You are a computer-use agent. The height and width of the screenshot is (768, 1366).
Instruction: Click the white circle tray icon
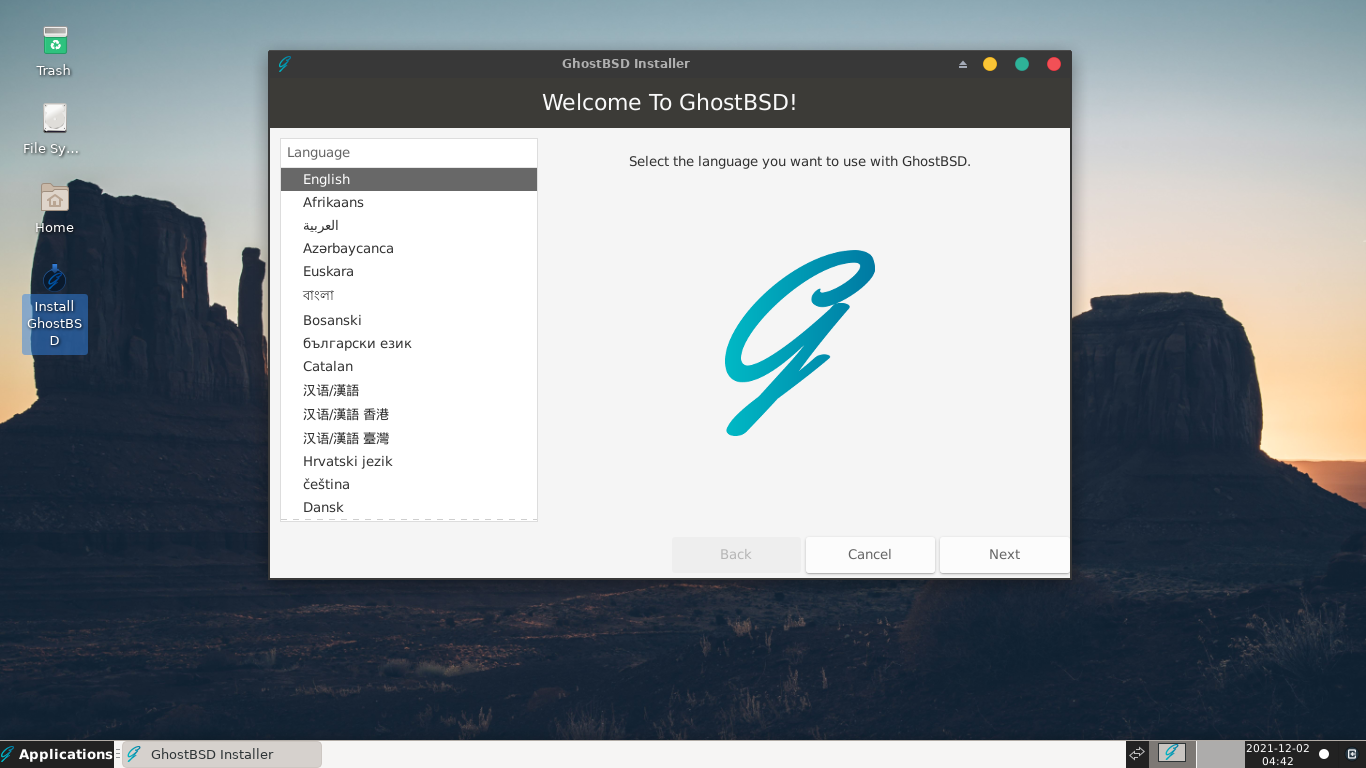click(x=1324, y=754)
